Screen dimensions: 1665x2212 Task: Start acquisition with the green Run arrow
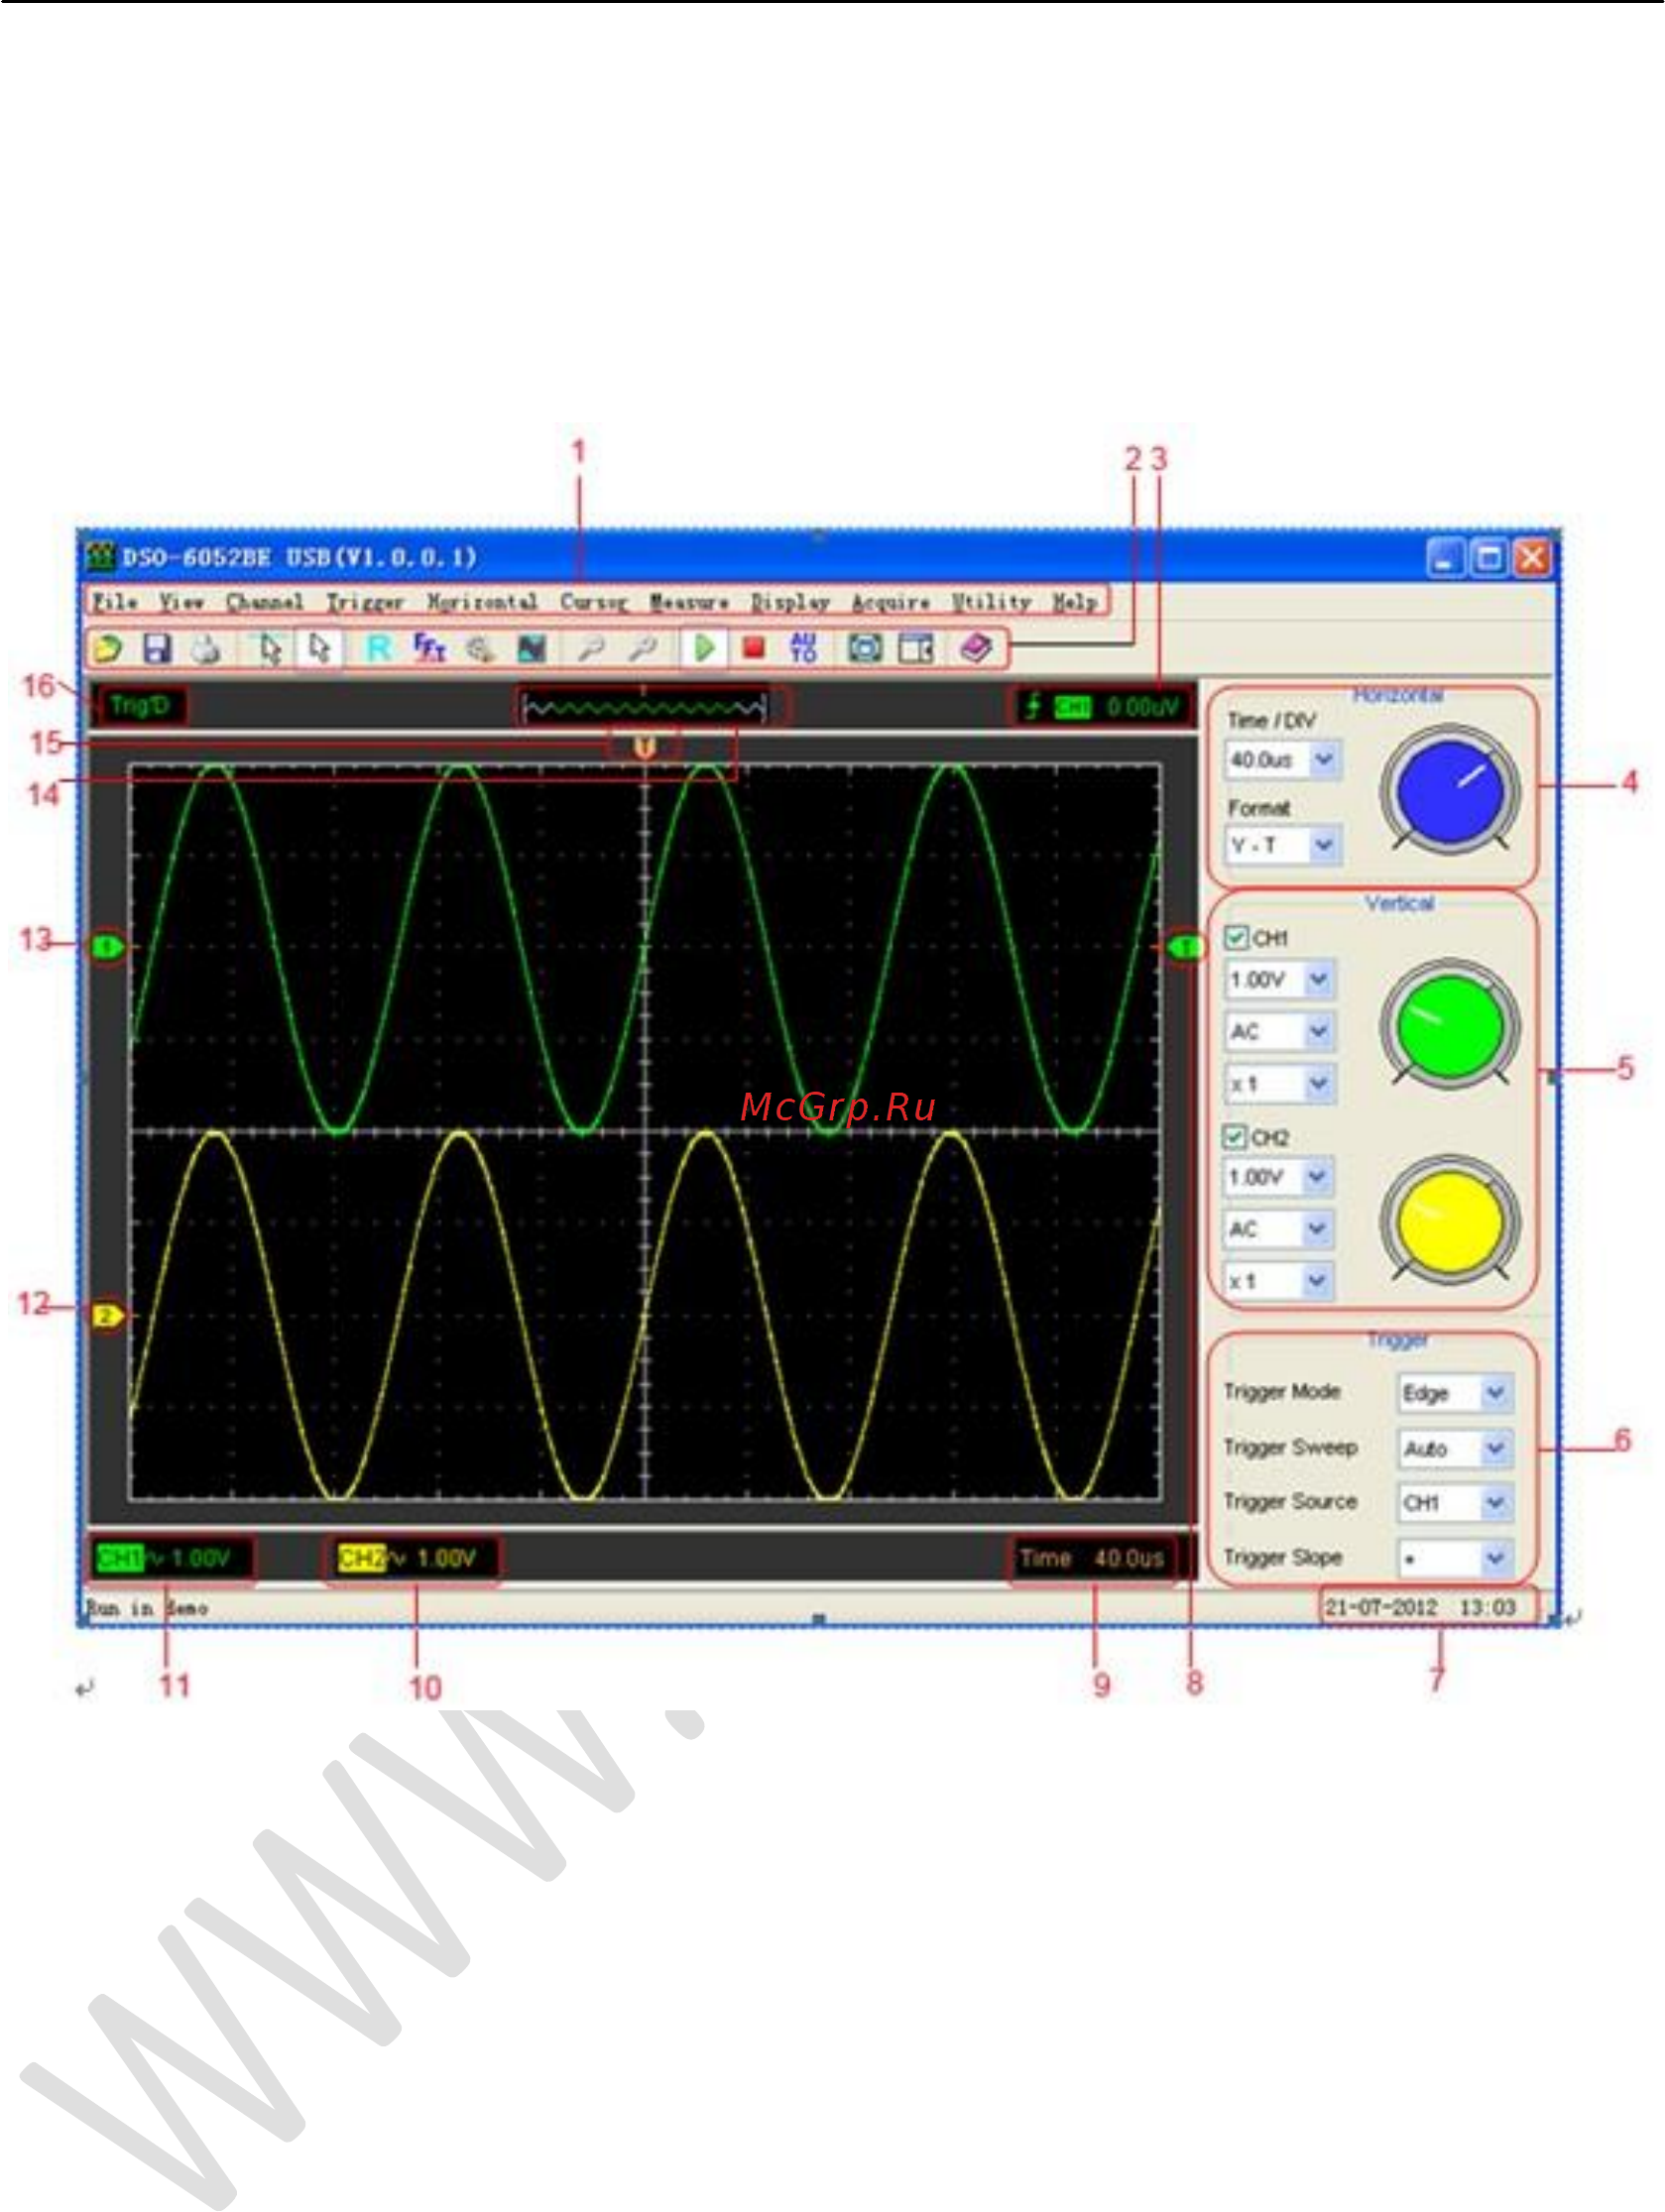tap(704, 648)
